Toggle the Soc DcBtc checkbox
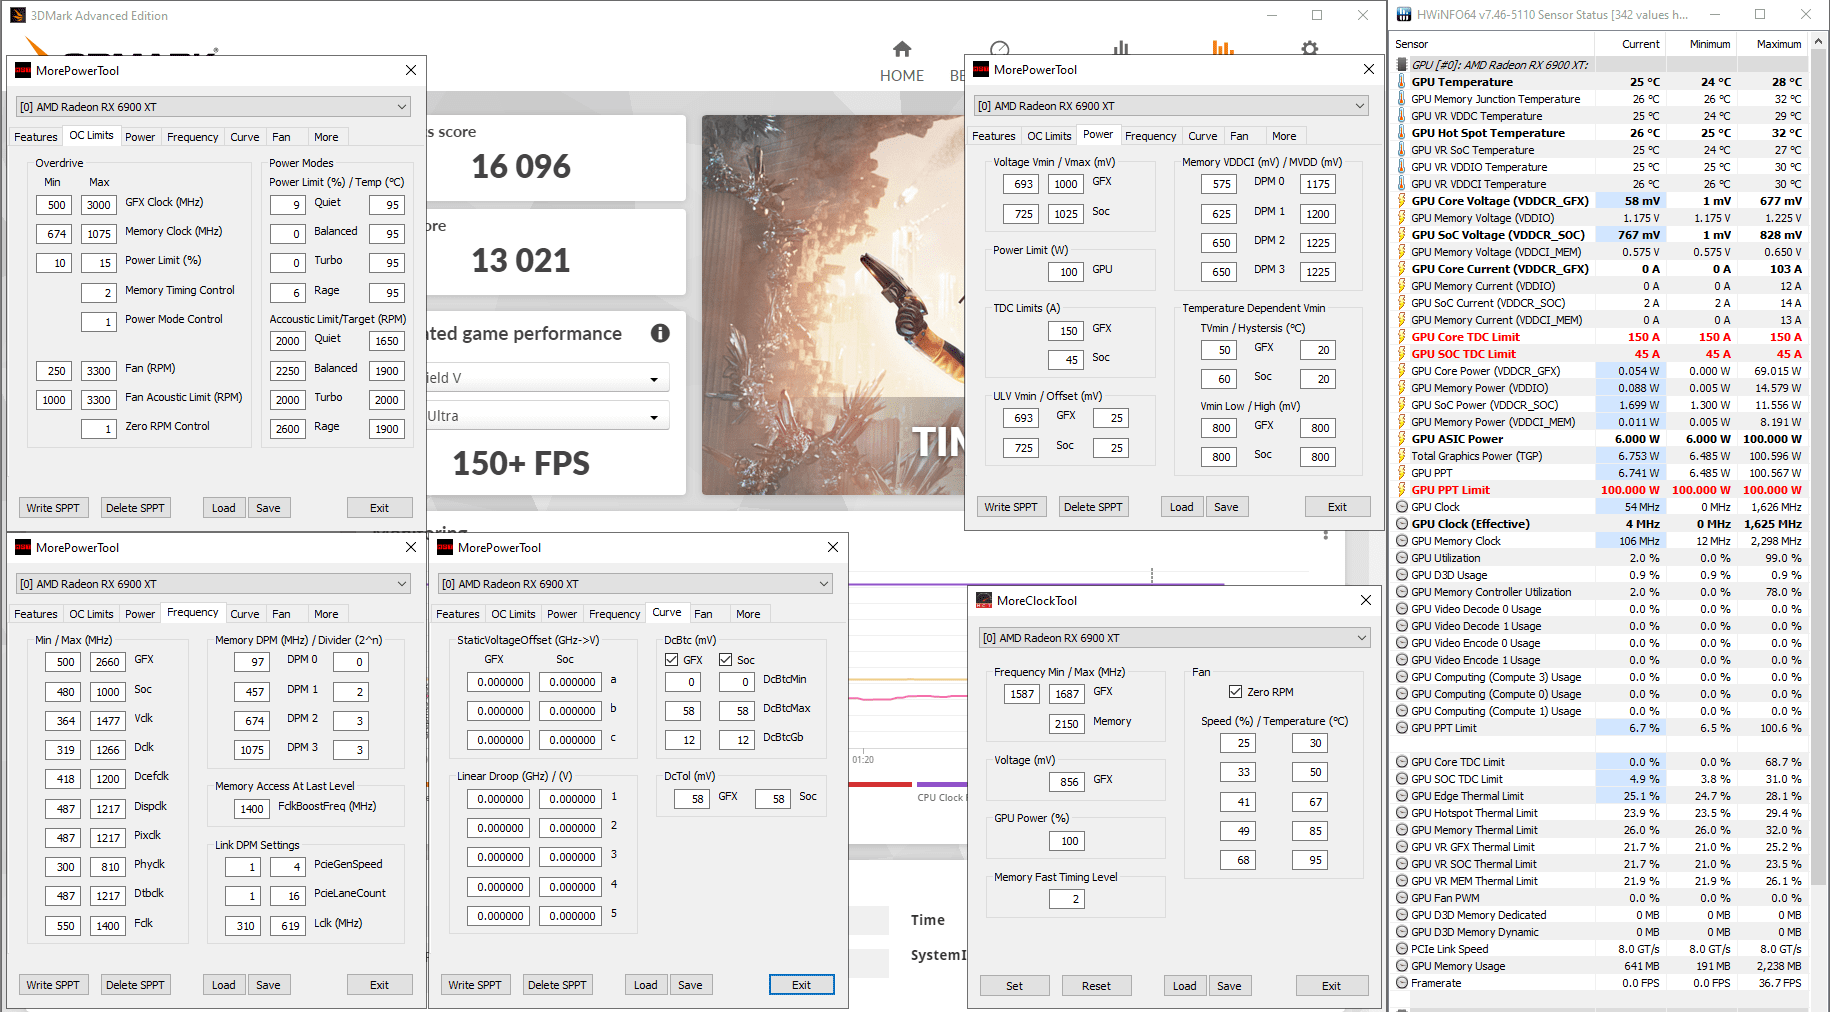This screenshot has width=1830, height=1012. click(726, 660)
